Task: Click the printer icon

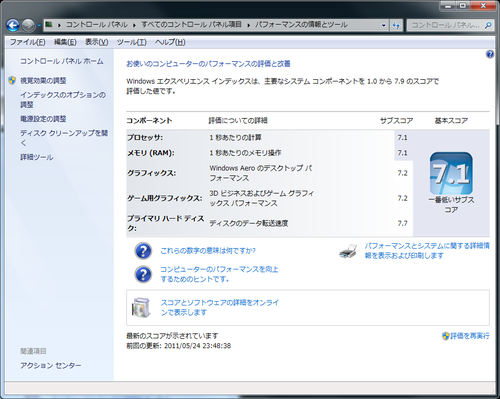Action: pos(348,251)
